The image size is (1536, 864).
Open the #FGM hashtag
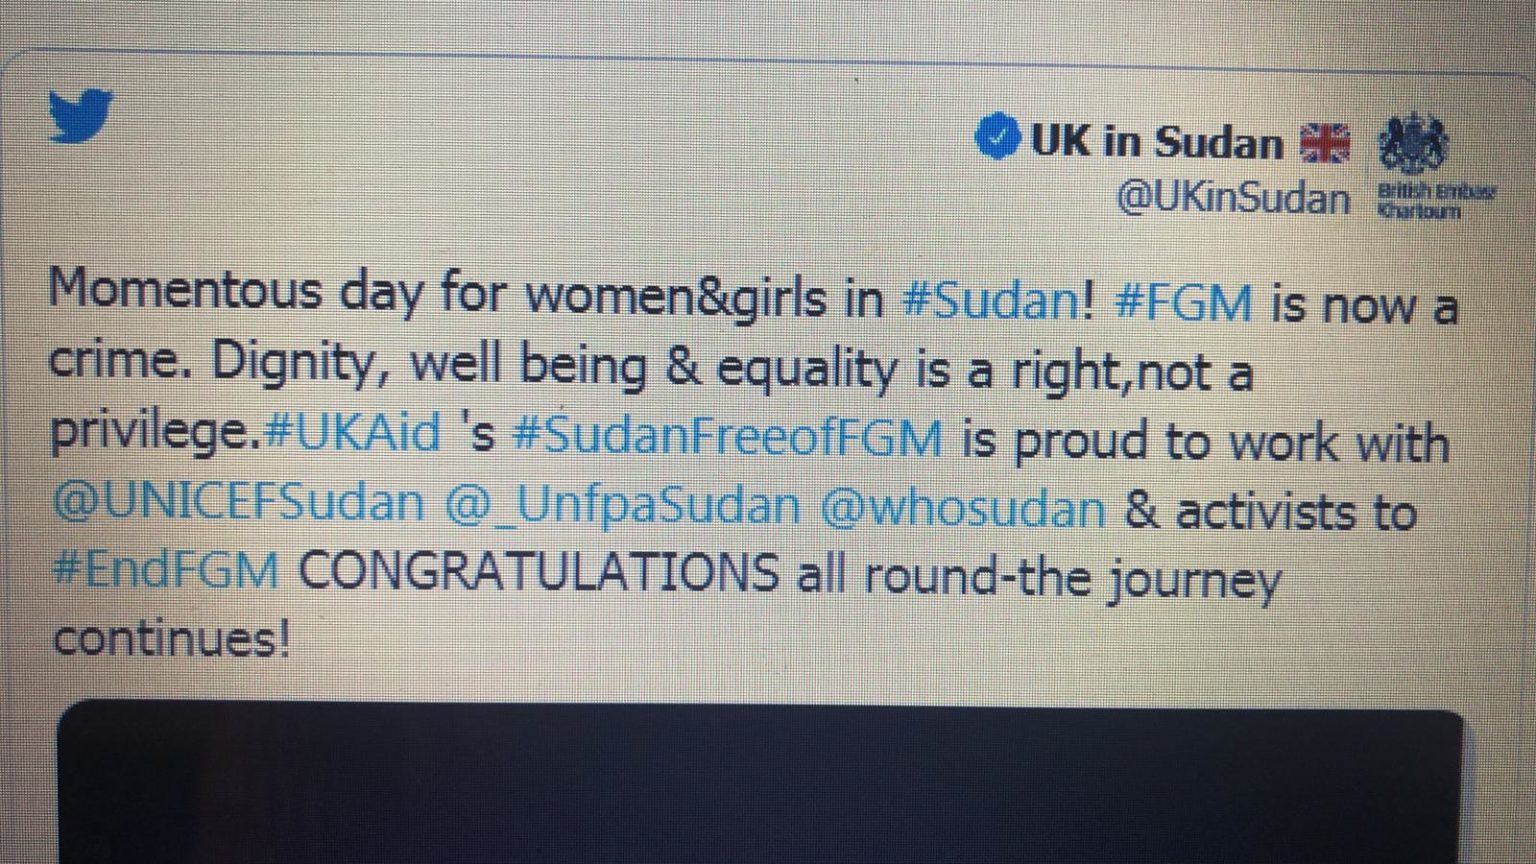click(x=1181, y=302)
